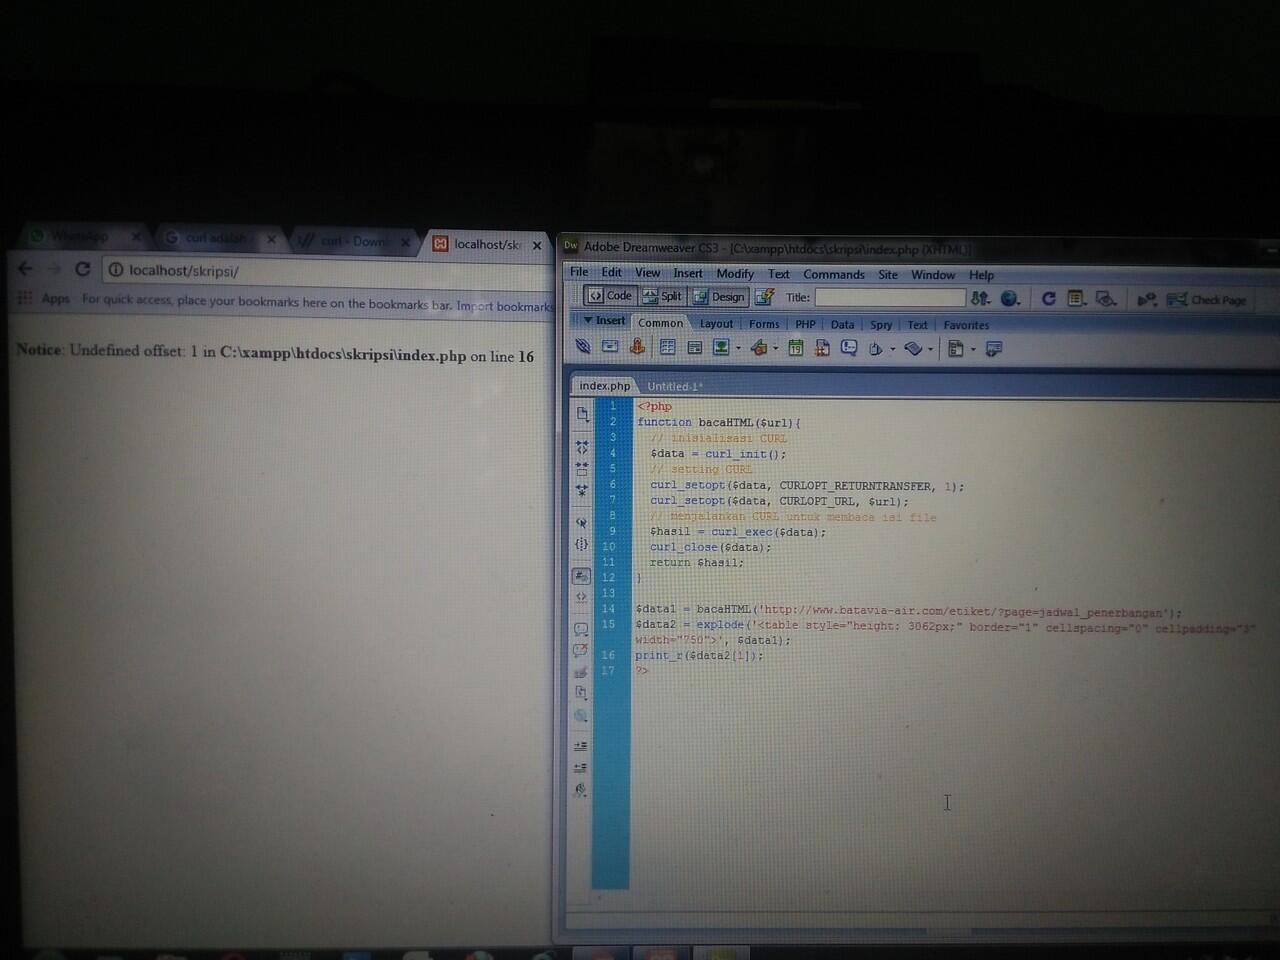Go back in the Chrome browser
This screenshot has height=960, width=1280.
click(26, 268)
